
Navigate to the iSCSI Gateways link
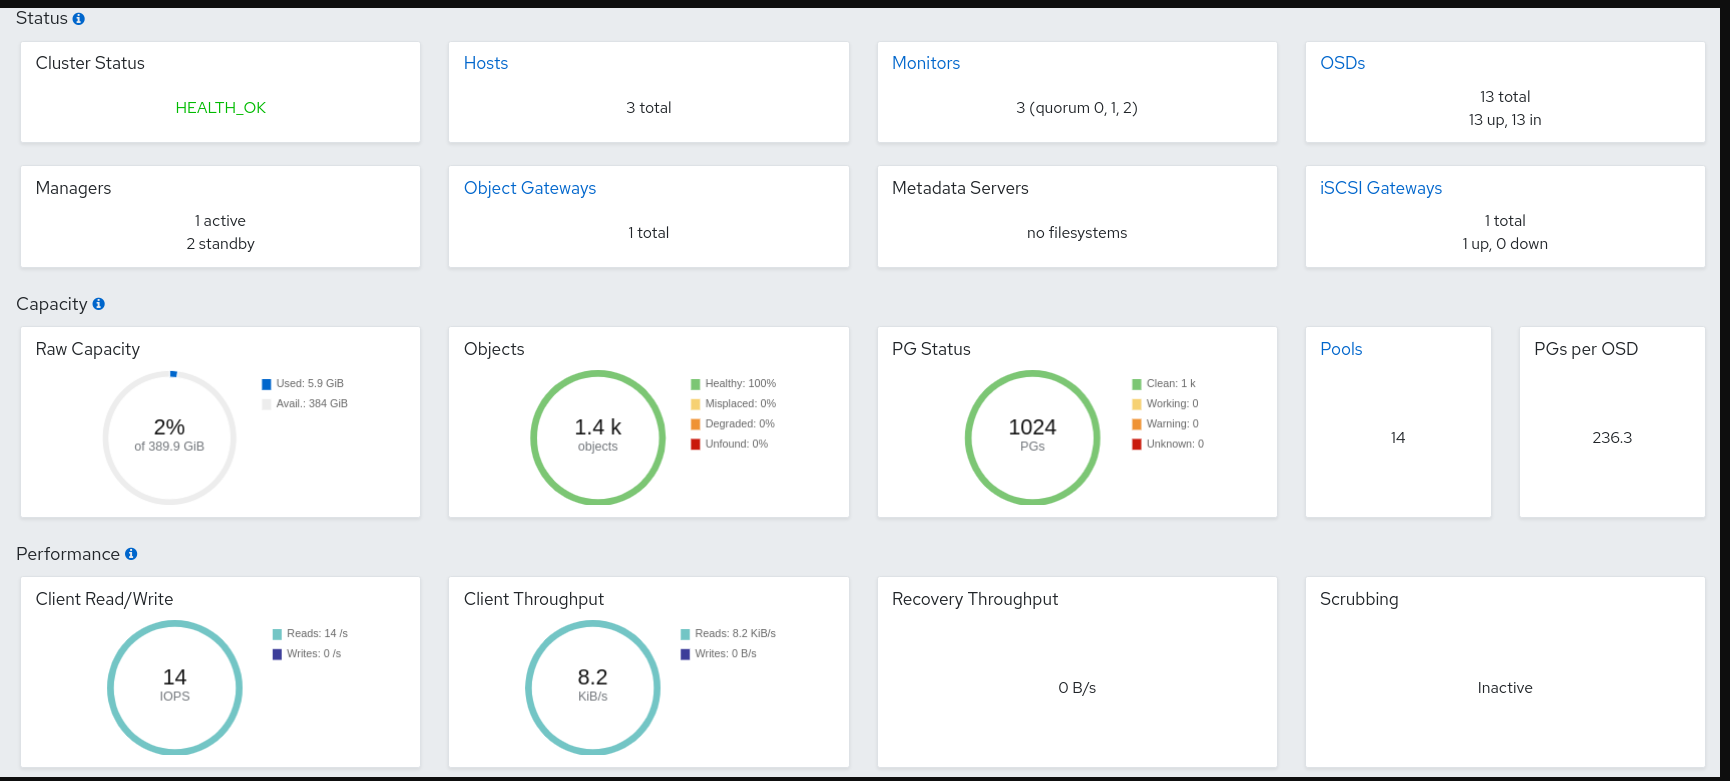[x=1380, y=188]
